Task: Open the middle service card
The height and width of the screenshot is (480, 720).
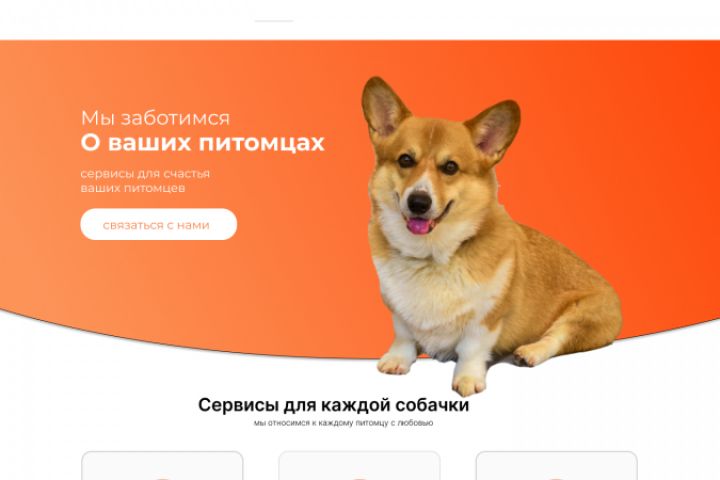Action: pyautogui.click(x=359, y=465)
